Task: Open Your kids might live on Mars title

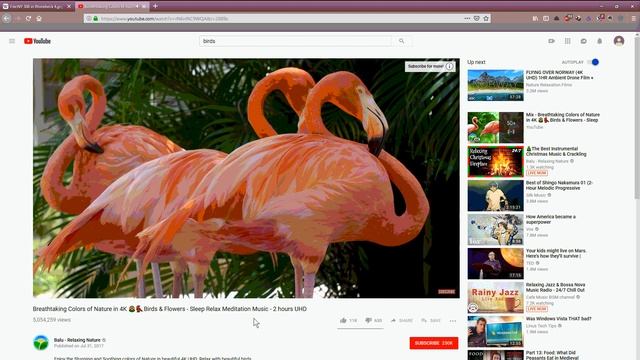Action: (556, 253)
